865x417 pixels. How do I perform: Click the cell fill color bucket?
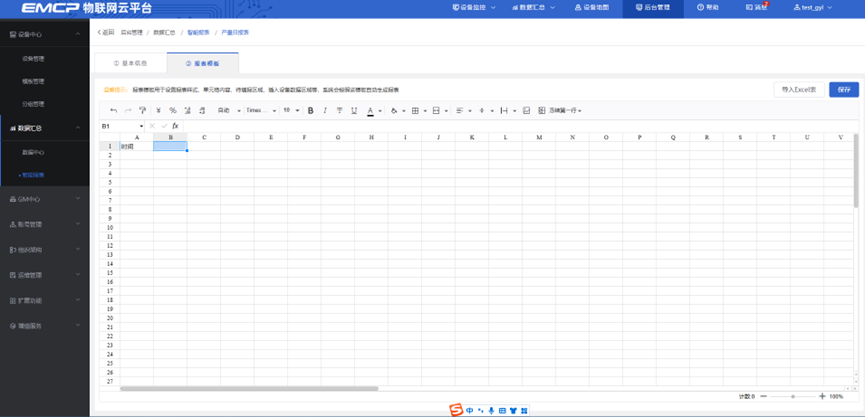[x=394, y=110]
